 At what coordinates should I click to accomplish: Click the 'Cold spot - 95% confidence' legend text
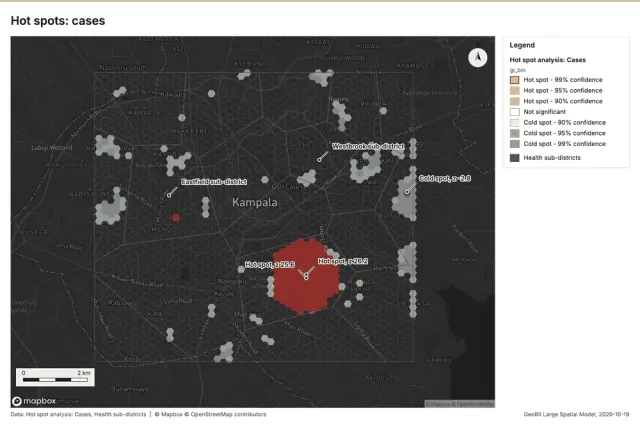pyautogui.click(x=564, y=133)
